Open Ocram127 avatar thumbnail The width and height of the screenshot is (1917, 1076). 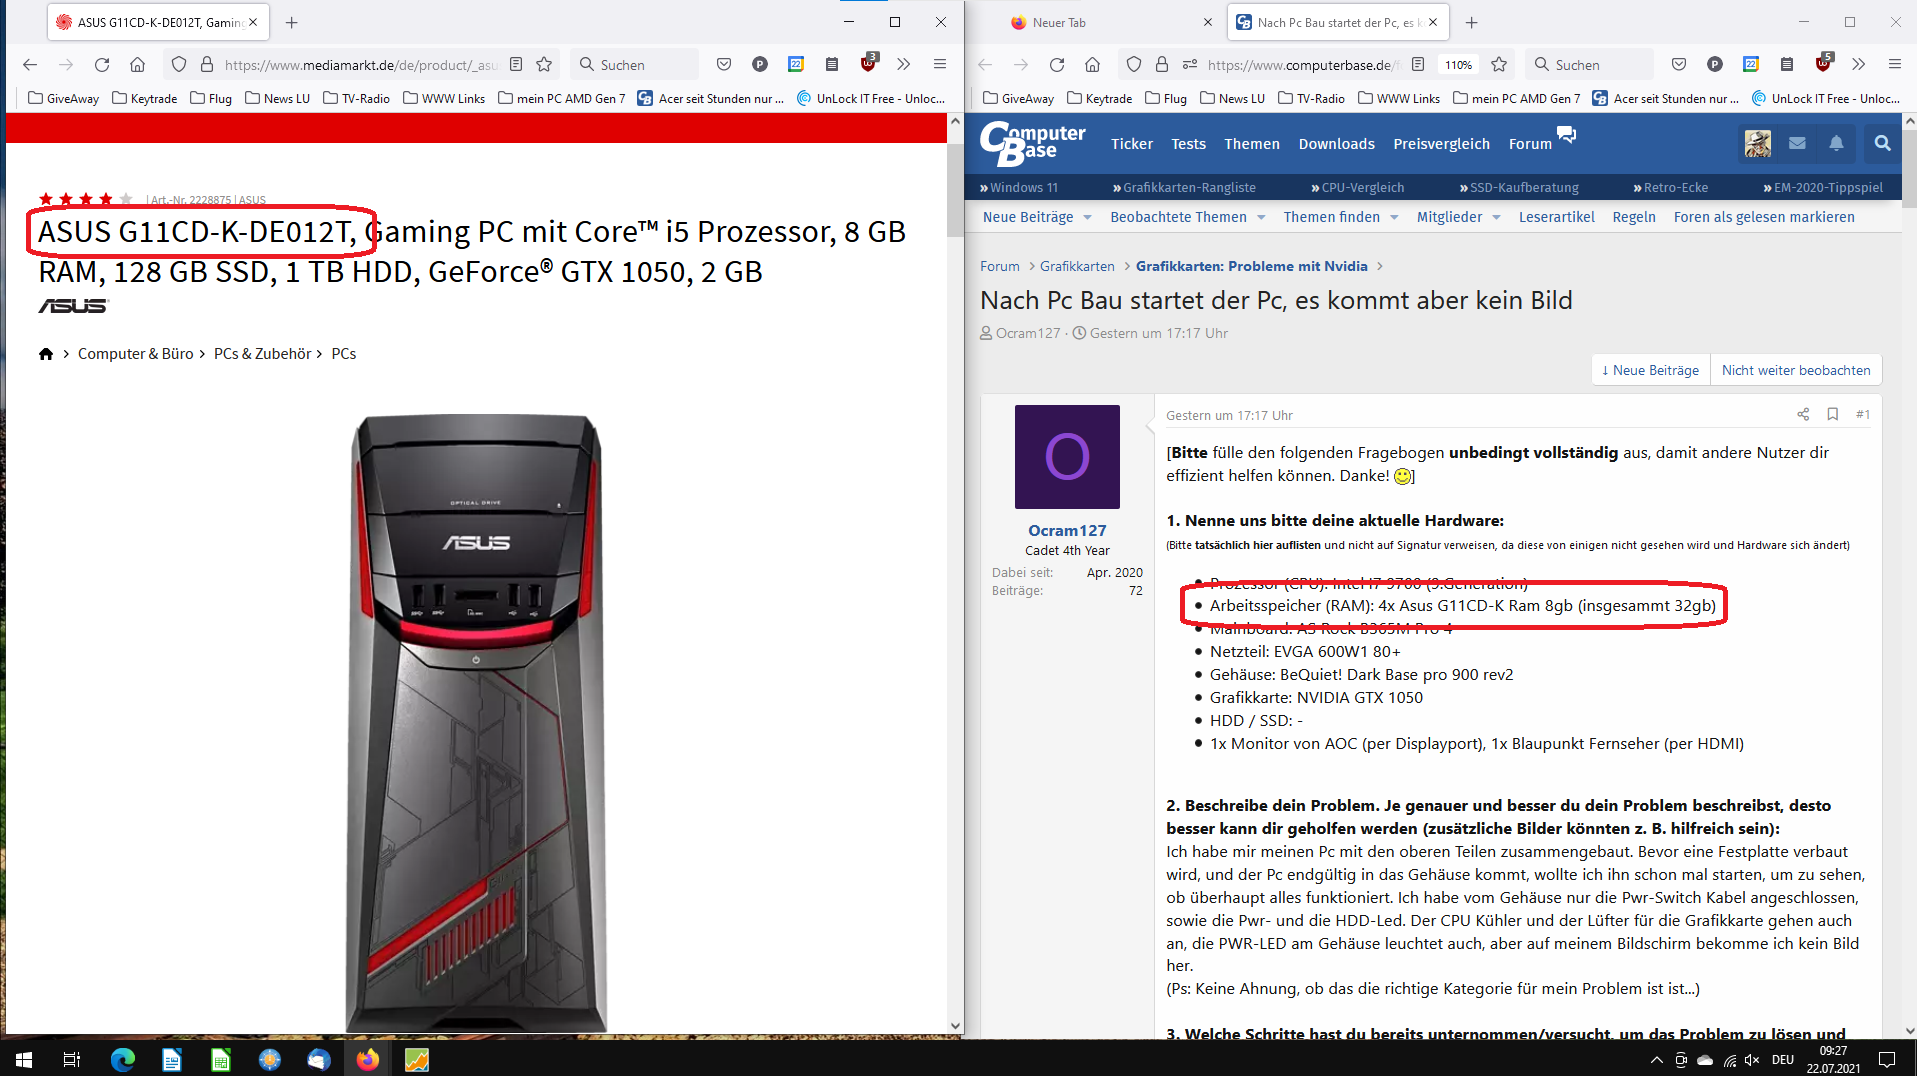[1067, 457]
